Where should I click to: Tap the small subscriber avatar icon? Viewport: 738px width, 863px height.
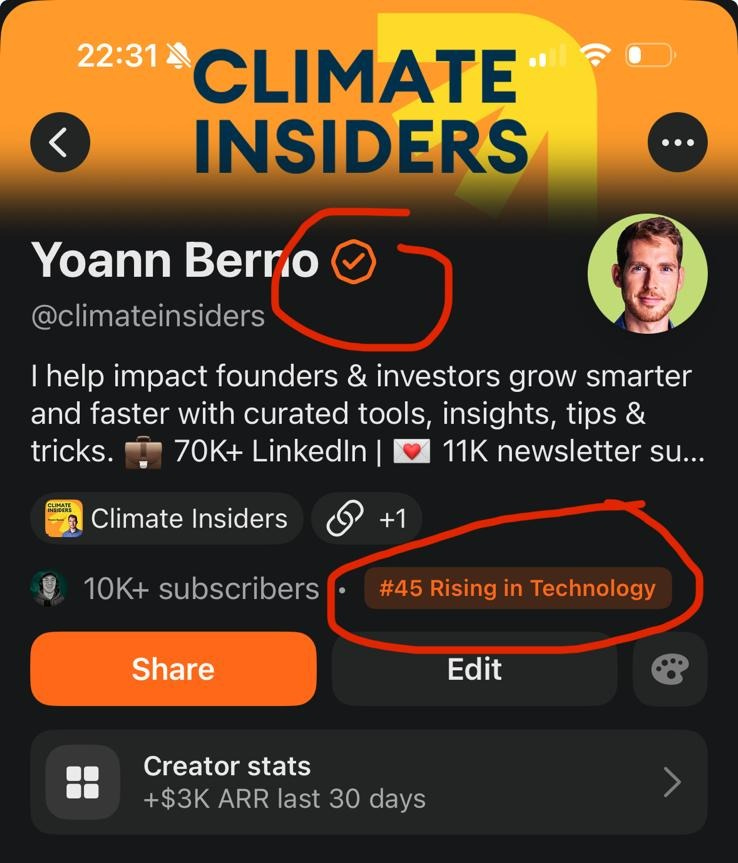point(49,588)
